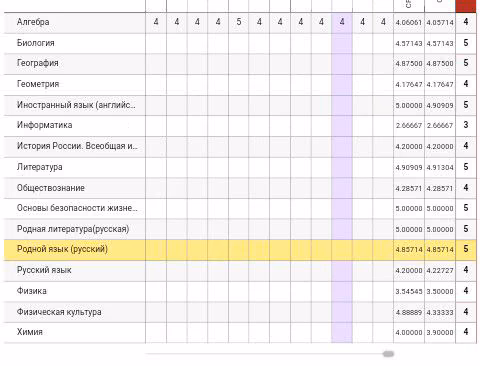
Task: Click highlighted Родной язык (русский) label
Action: click(62, 249)
